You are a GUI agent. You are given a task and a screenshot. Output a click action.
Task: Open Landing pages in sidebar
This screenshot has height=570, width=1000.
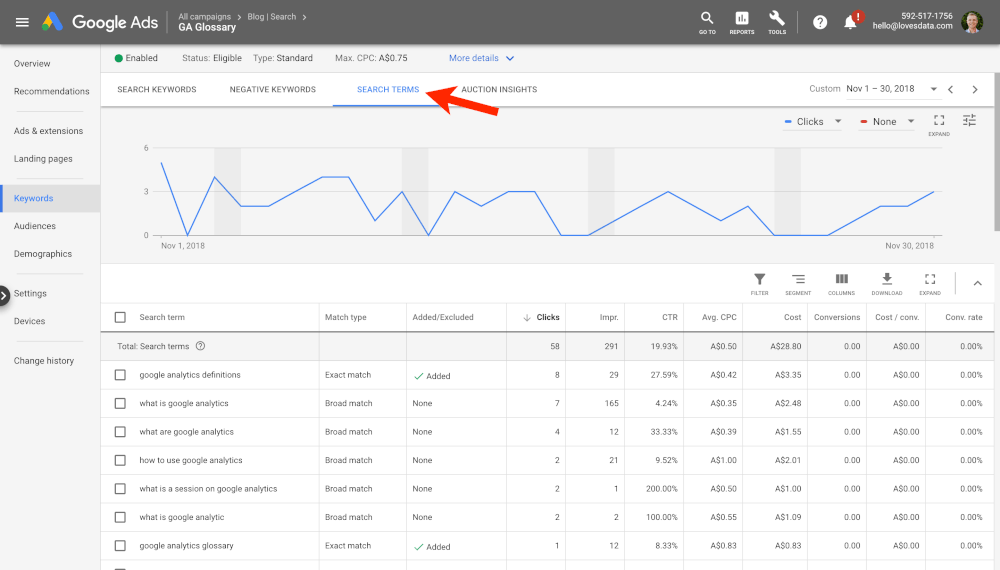pos(43,159)
